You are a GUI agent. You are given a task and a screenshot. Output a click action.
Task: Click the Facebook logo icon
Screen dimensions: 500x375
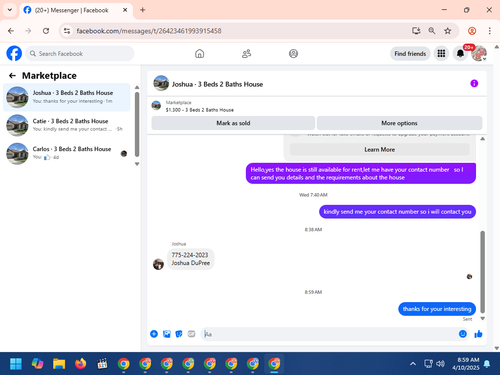(14, 53)
